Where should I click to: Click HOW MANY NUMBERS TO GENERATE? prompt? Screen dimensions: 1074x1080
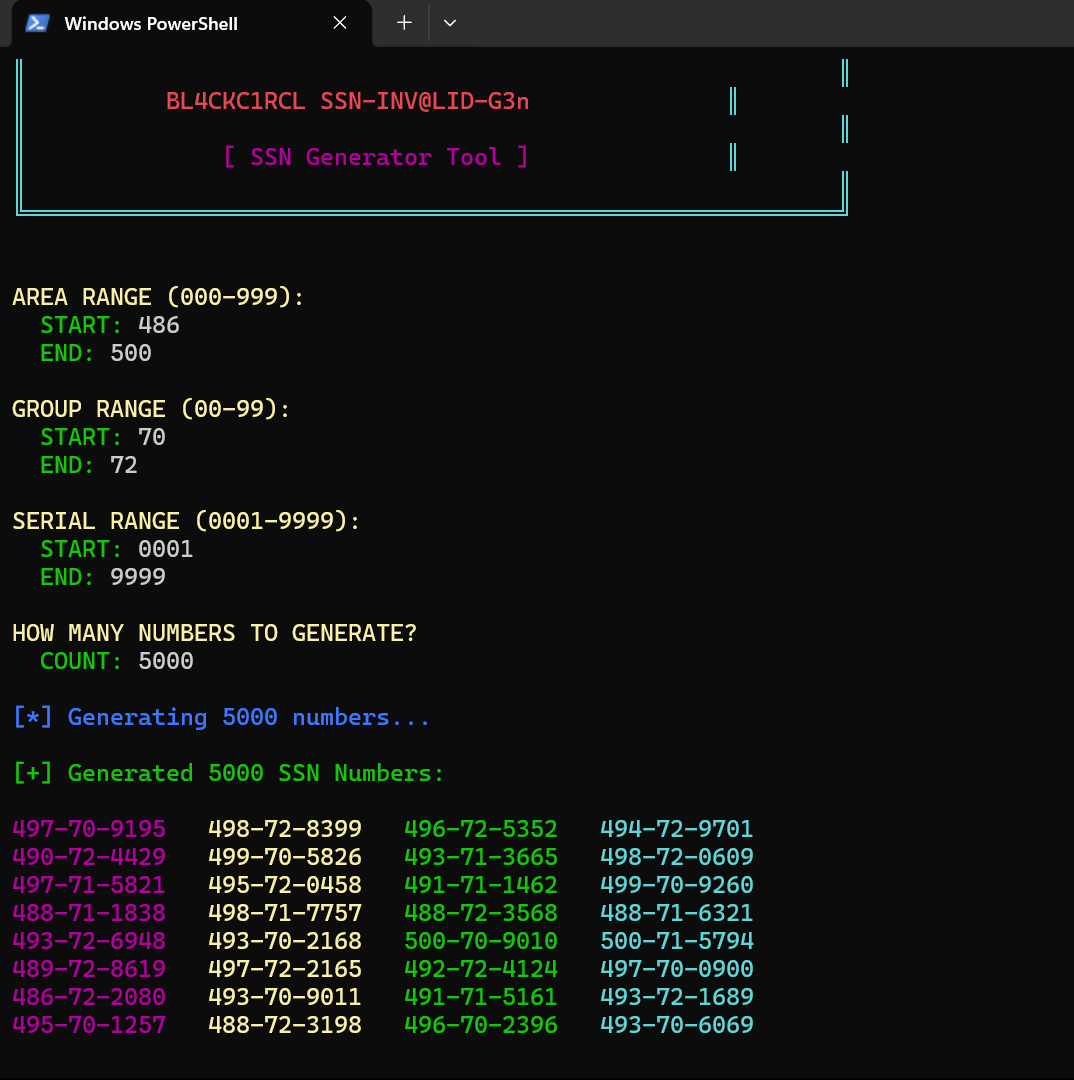pos(214,633)
